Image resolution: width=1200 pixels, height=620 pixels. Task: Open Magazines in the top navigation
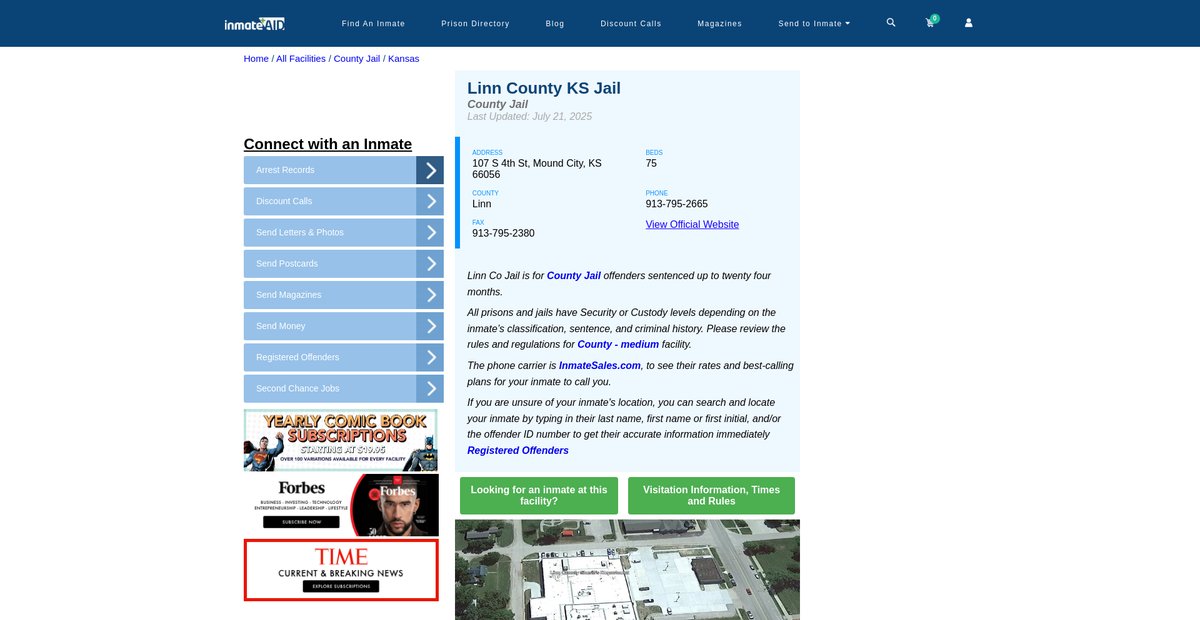pyautogui.click(x=720, y=23)
